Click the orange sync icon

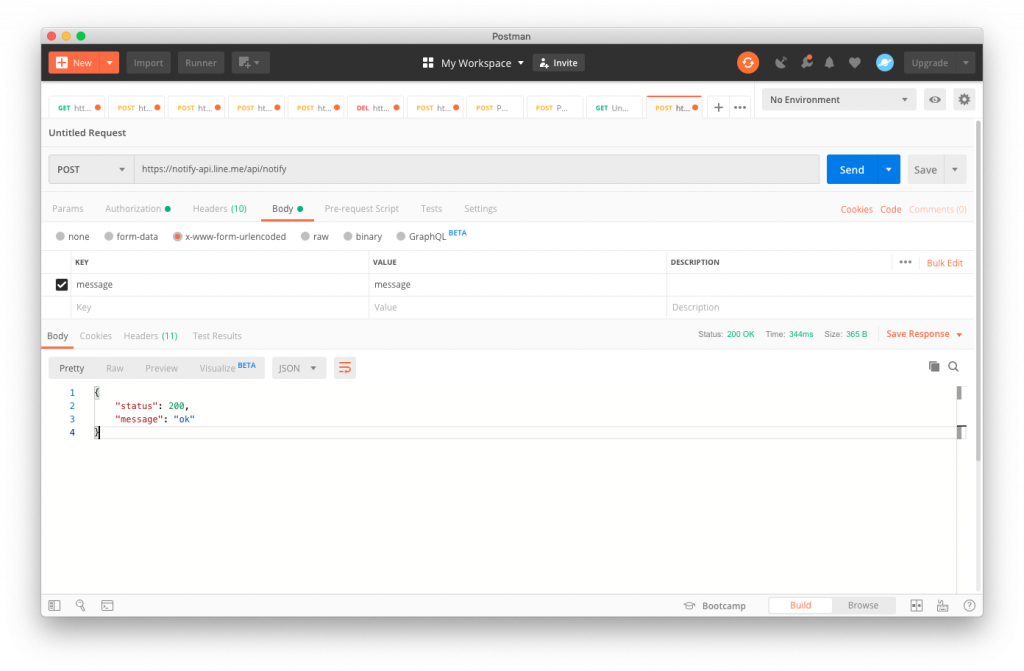(748, 63)
